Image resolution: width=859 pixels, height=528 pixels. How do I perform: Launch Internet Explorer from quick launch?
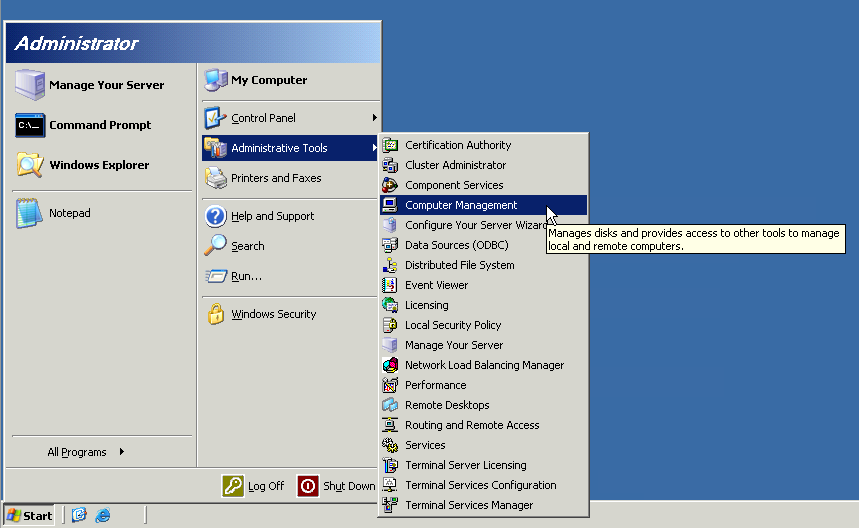coord(103,515)
